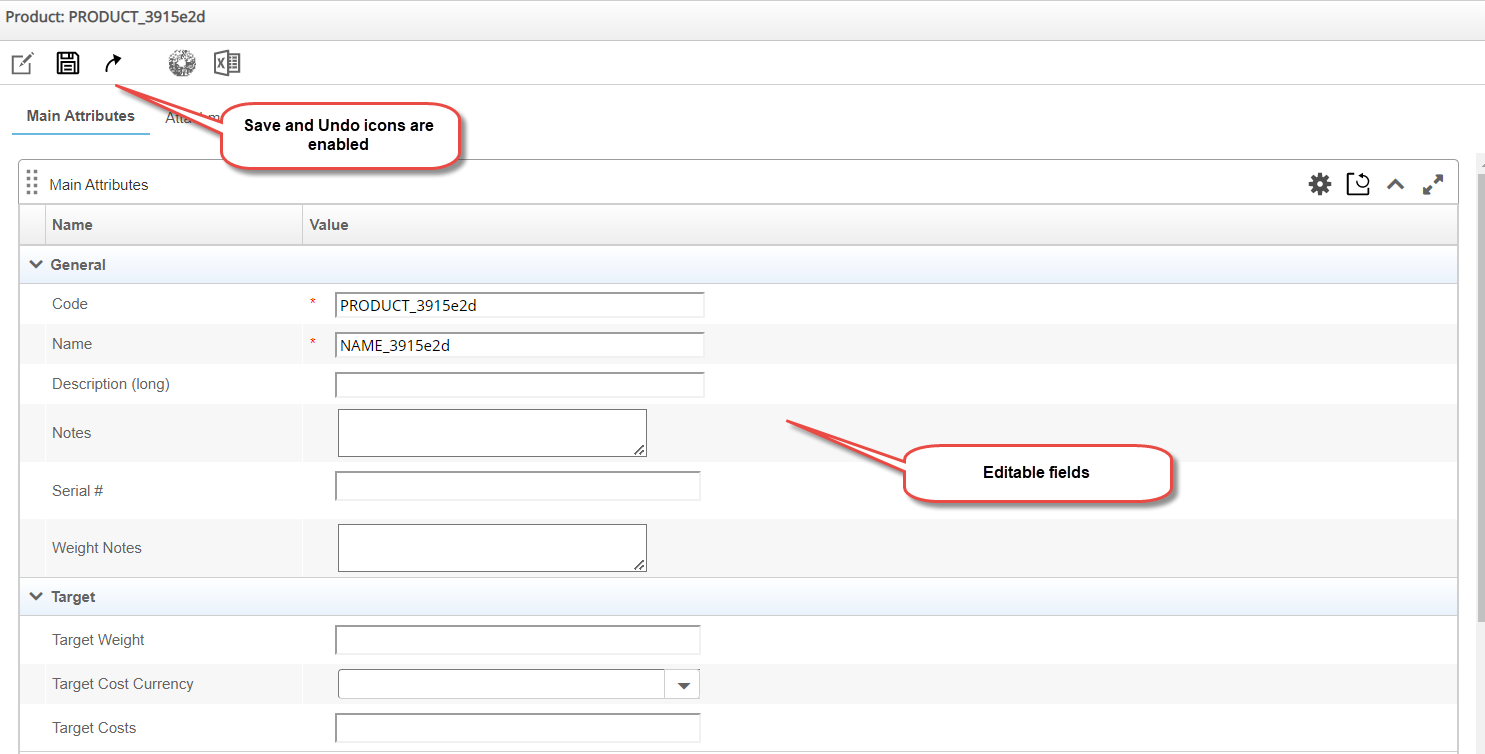Click the Edit pencil icon in toolbar
The width and height of the screenshot is (1485, 754).
coord(22,64)
